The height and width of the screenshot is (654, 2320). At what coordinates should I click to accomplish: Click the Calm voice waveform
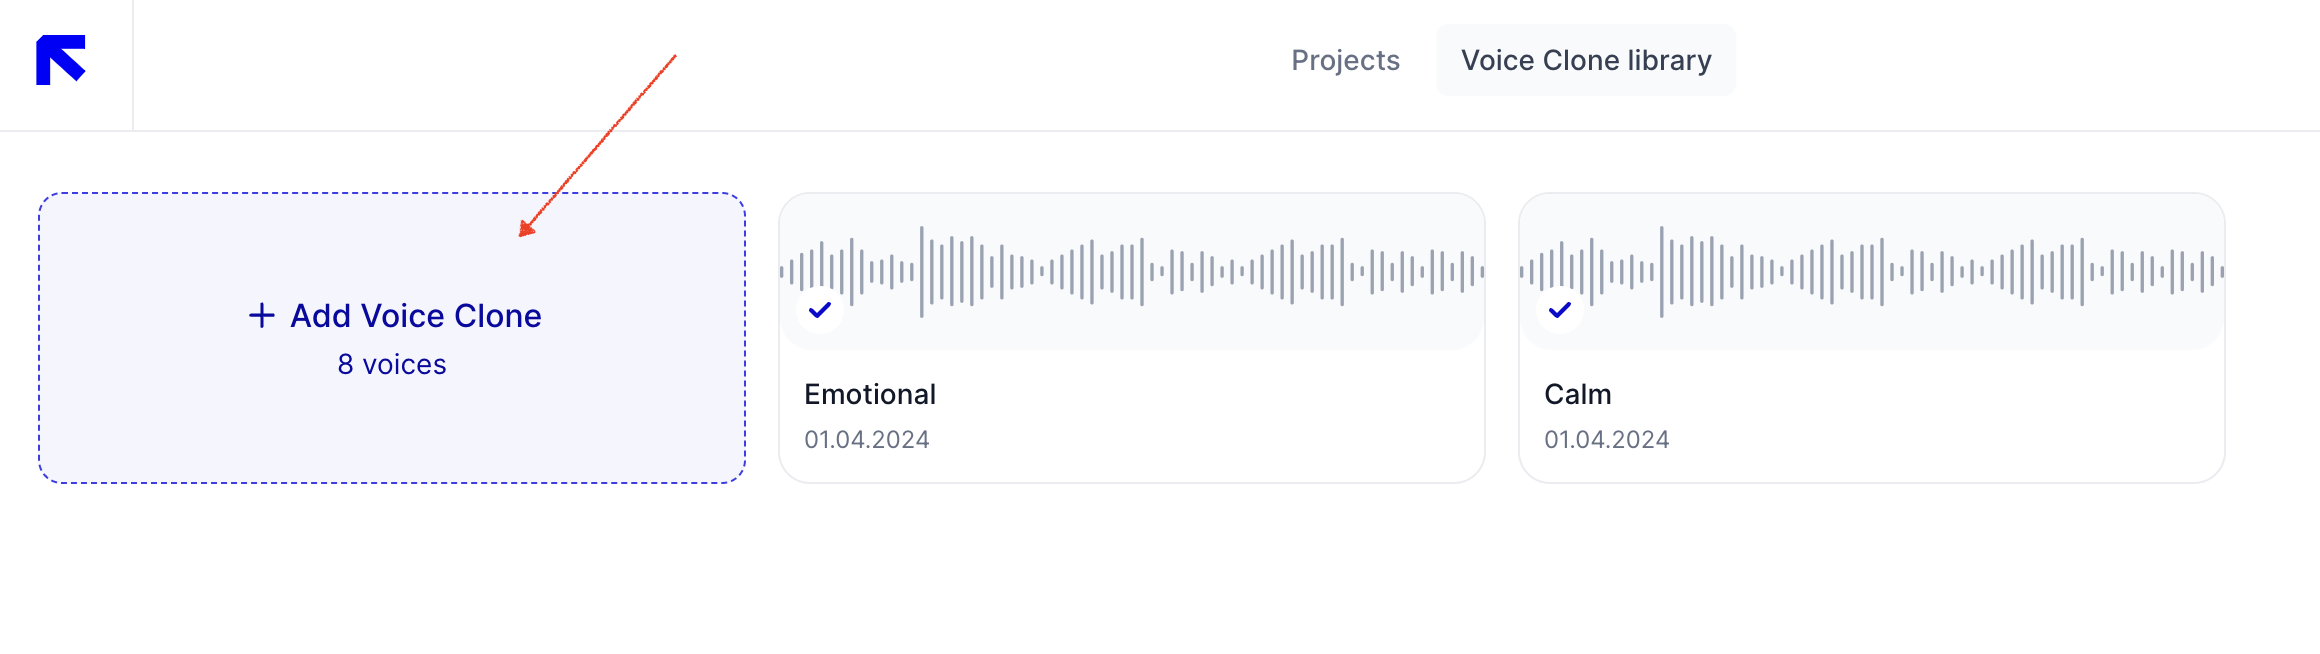pyautogui.click(x=1872, y=271)
